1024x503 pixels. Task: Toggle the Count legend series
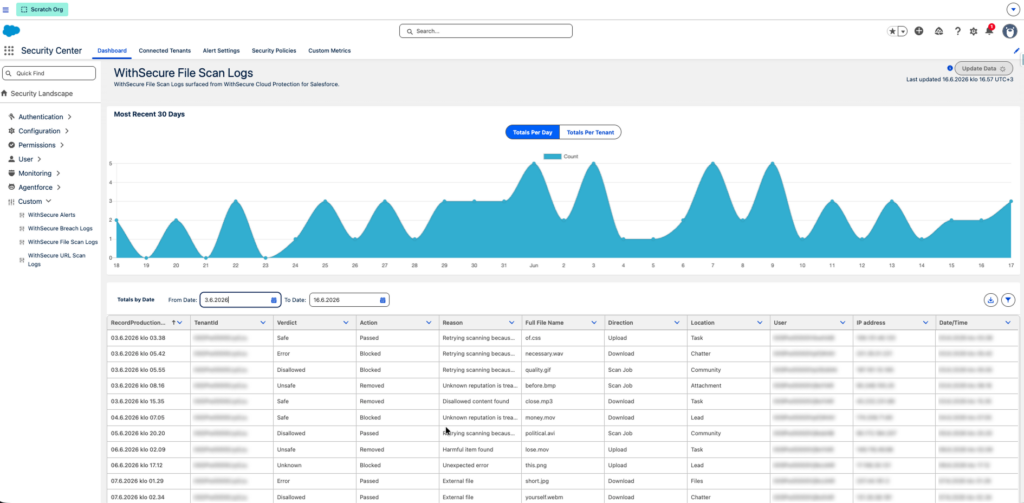[x=561, y=157]
